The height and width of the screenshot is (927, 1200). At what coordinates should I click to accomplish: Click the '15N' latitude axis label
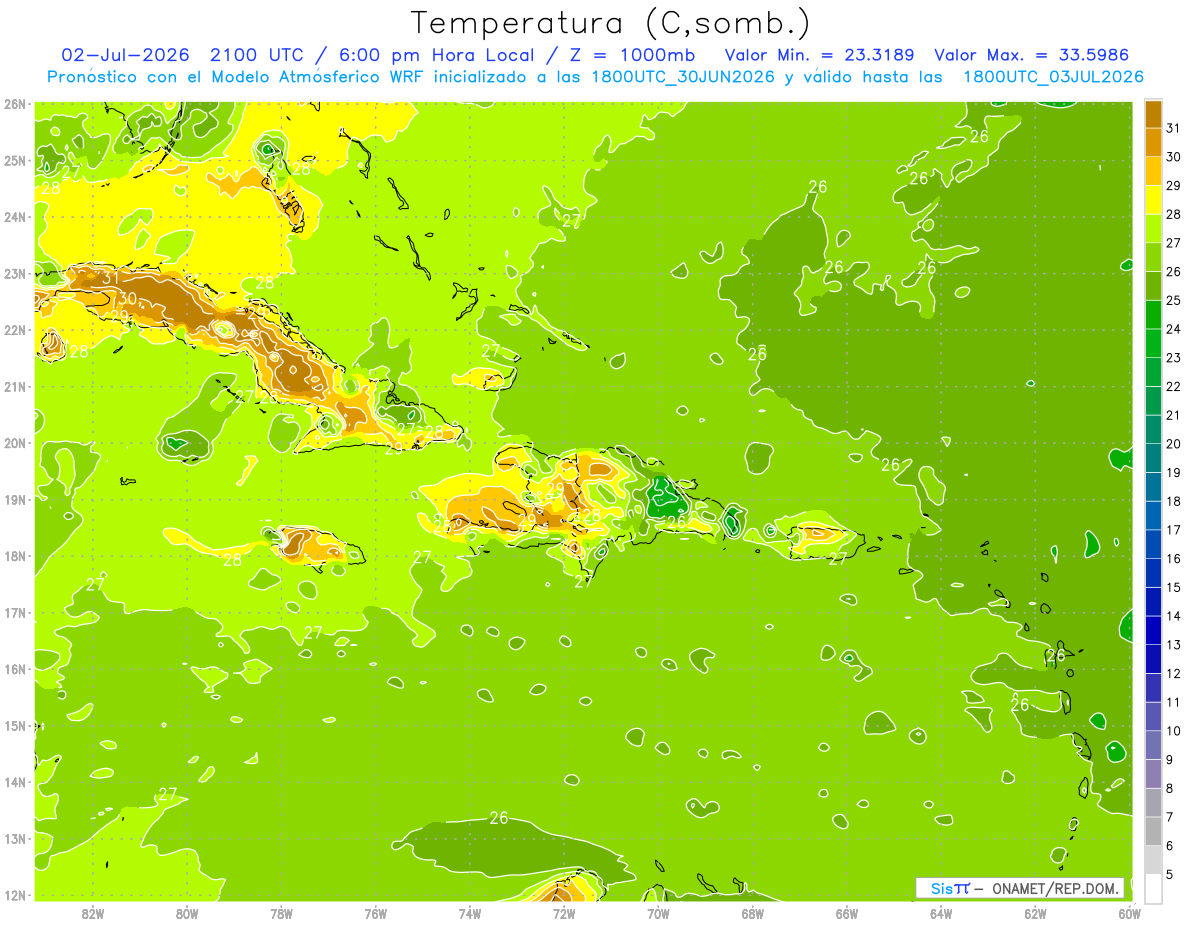14,726
